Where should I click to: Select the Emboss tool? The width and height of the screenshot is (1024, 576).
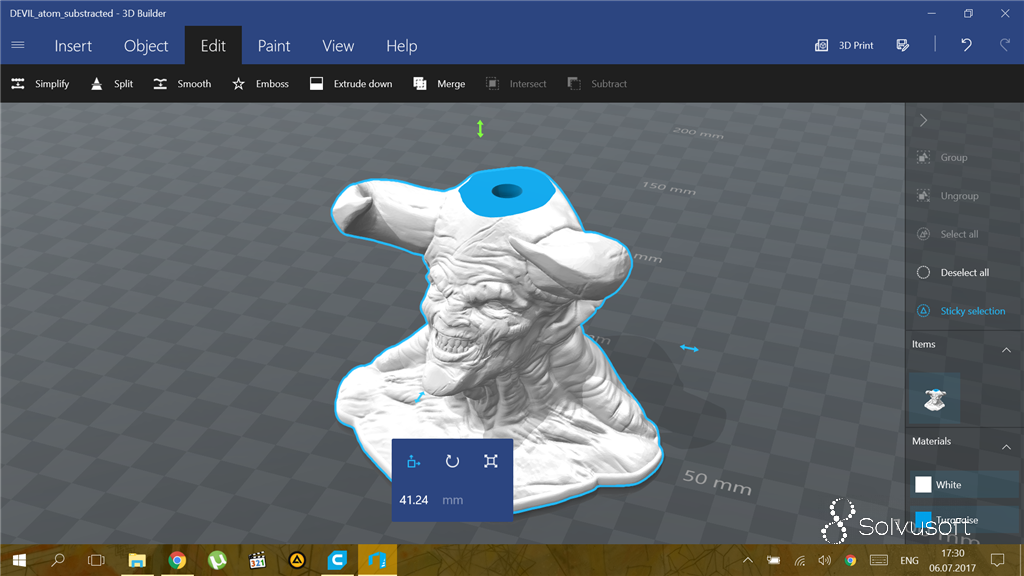[261, 84]
